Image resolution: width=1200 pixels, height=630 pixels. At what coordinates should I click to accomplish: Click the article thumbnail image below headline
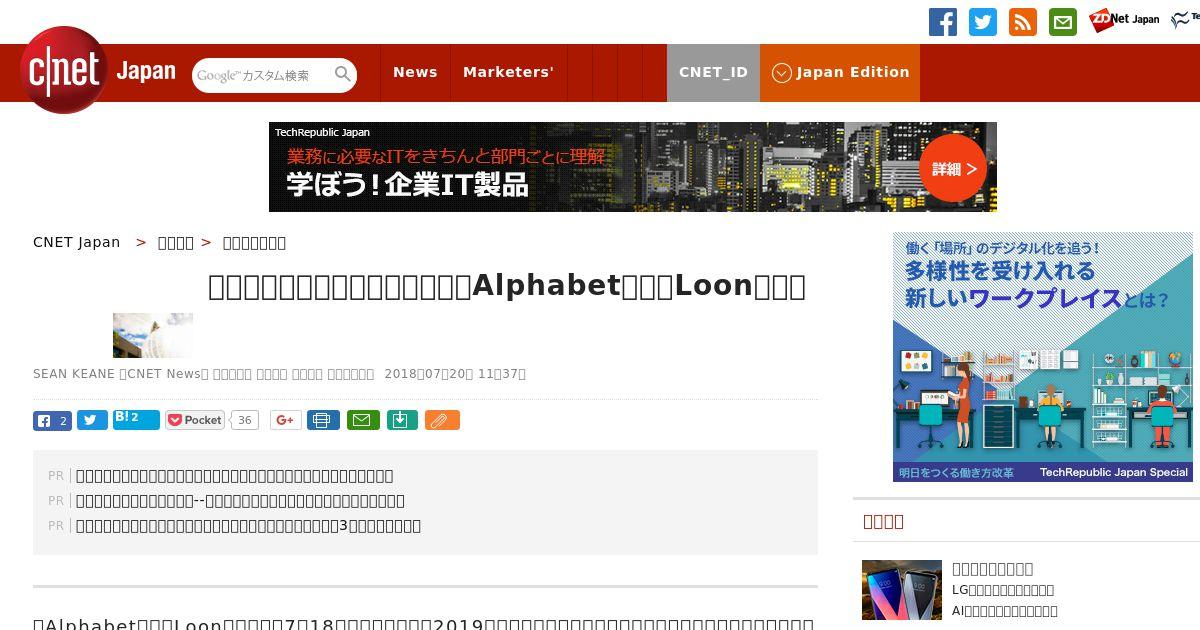[x=153, y=335]
